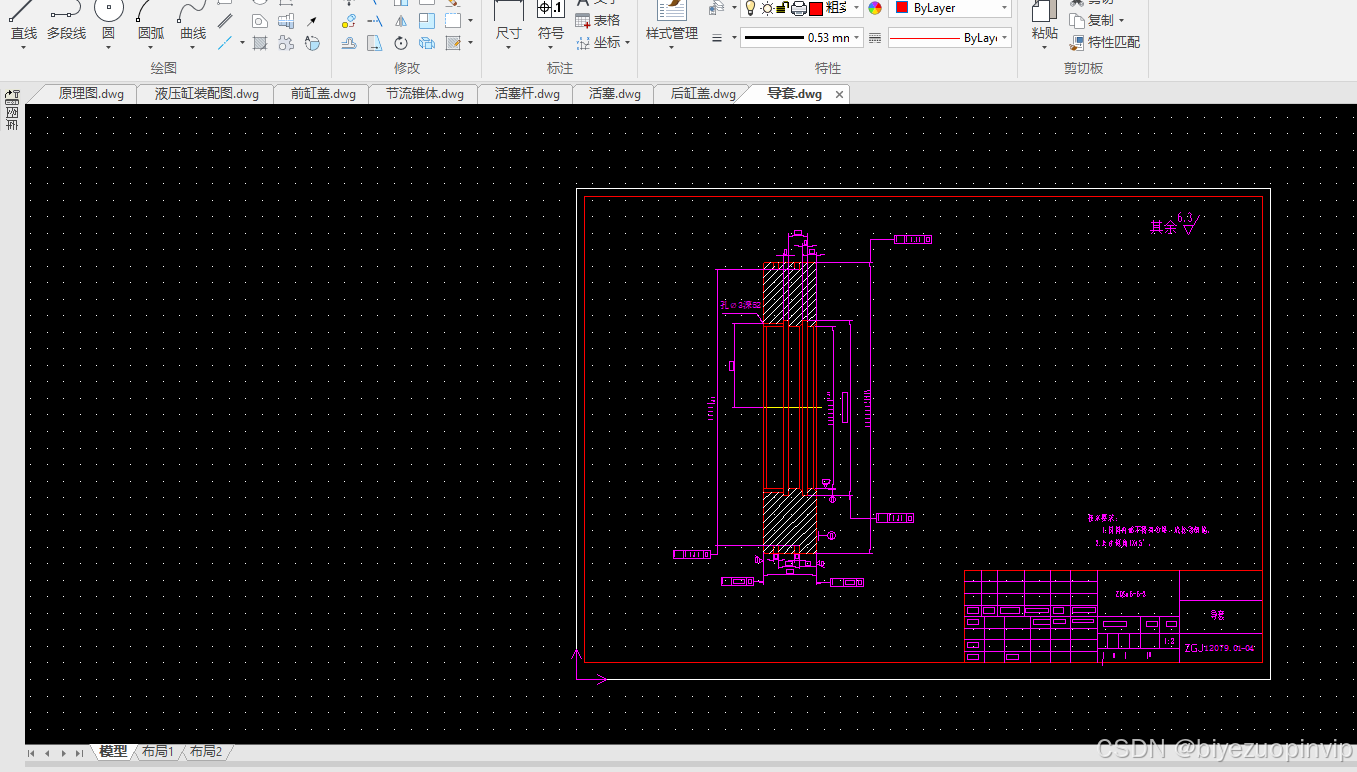This screenshot has height=772, width=1357.
Task: Select the 圆弧 arc tool
Action: click(151, 21)
